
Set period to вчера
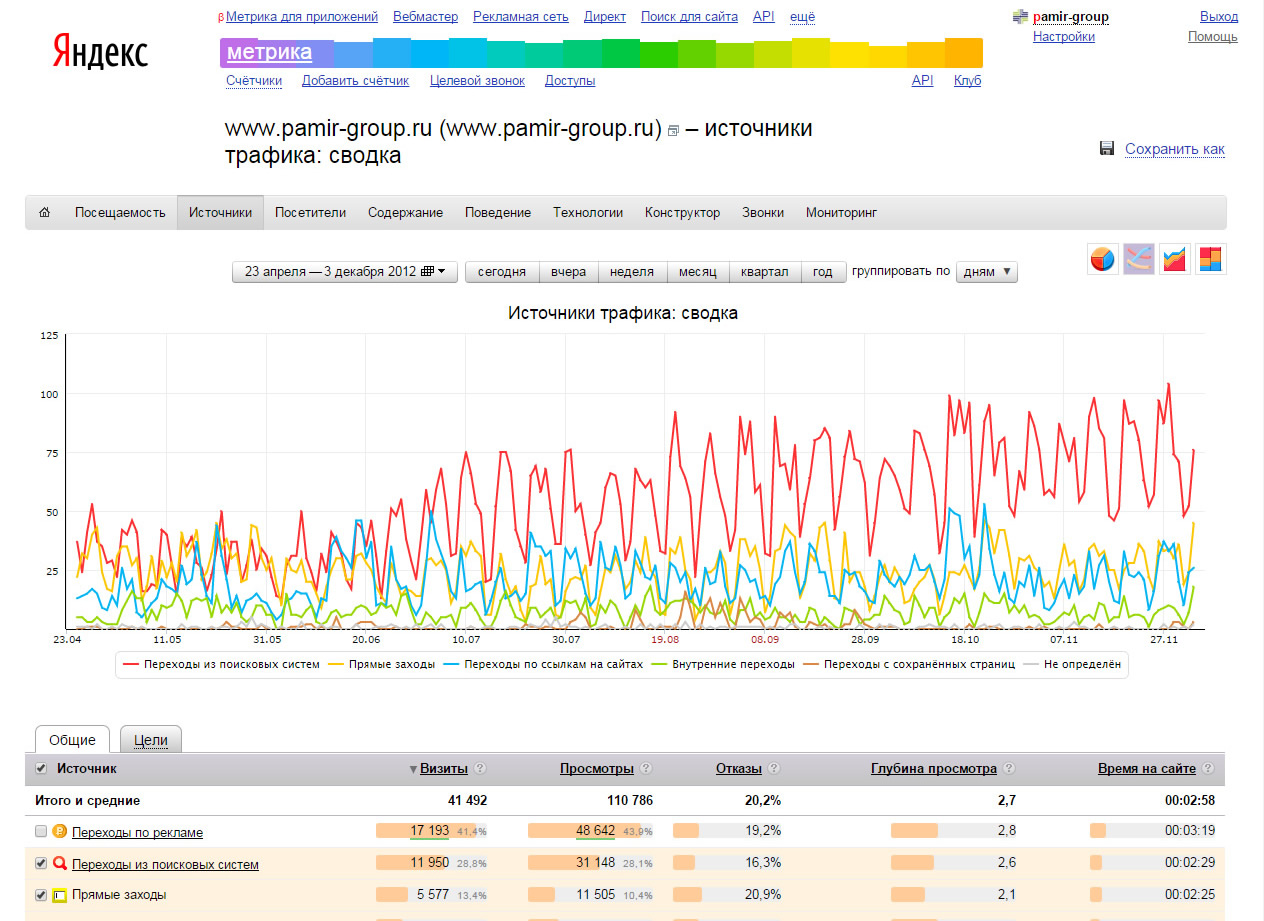568,271
